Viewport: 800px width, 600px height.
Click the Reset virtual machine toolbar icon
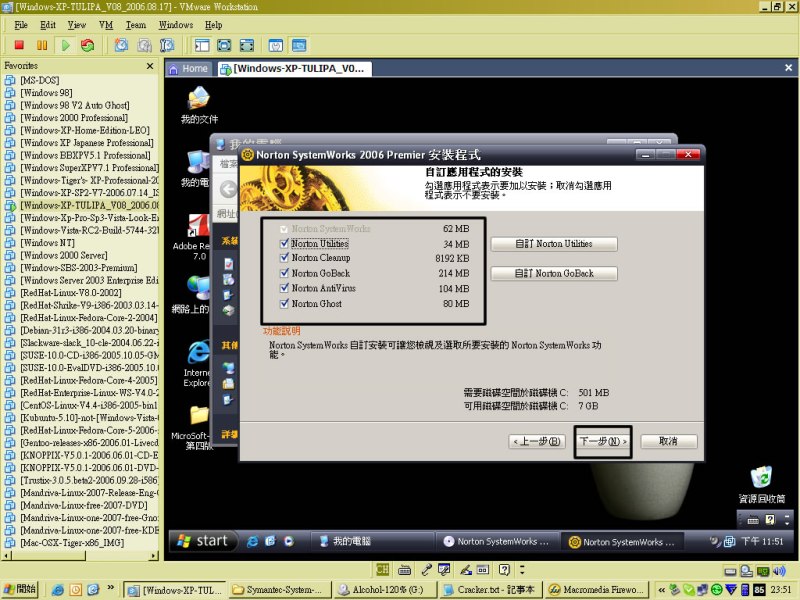point(88,45)
